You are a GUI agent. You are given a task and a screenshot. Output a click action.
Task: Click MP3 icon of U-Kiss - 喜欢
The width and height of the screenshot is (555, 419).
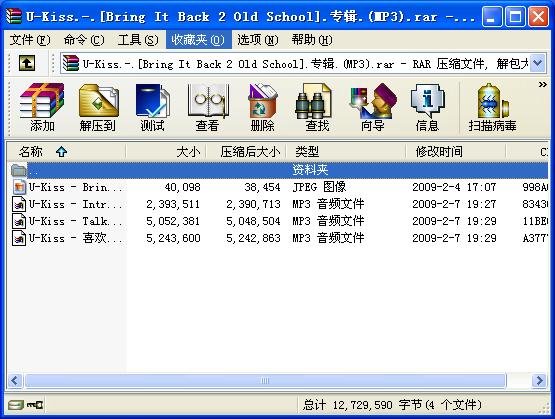coord(19,238)
